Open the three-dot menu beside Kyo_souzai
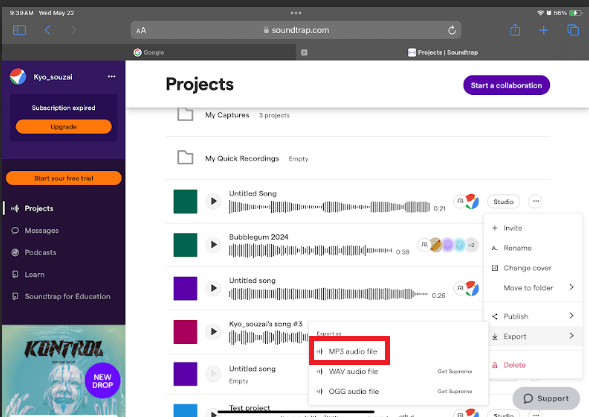The image size is (589, 417). pos(112,77)
